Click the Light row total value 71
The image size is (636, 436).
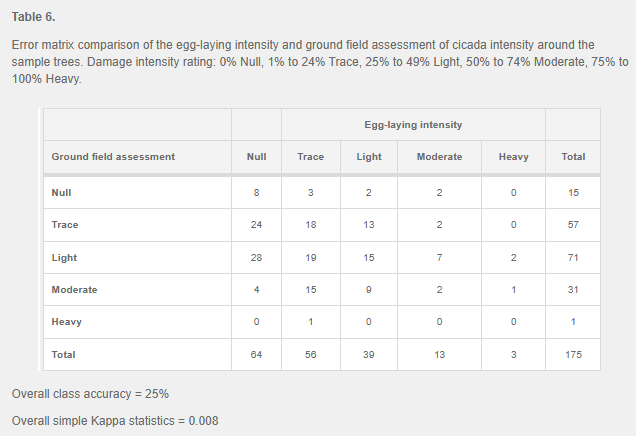(x=573, y=257)
